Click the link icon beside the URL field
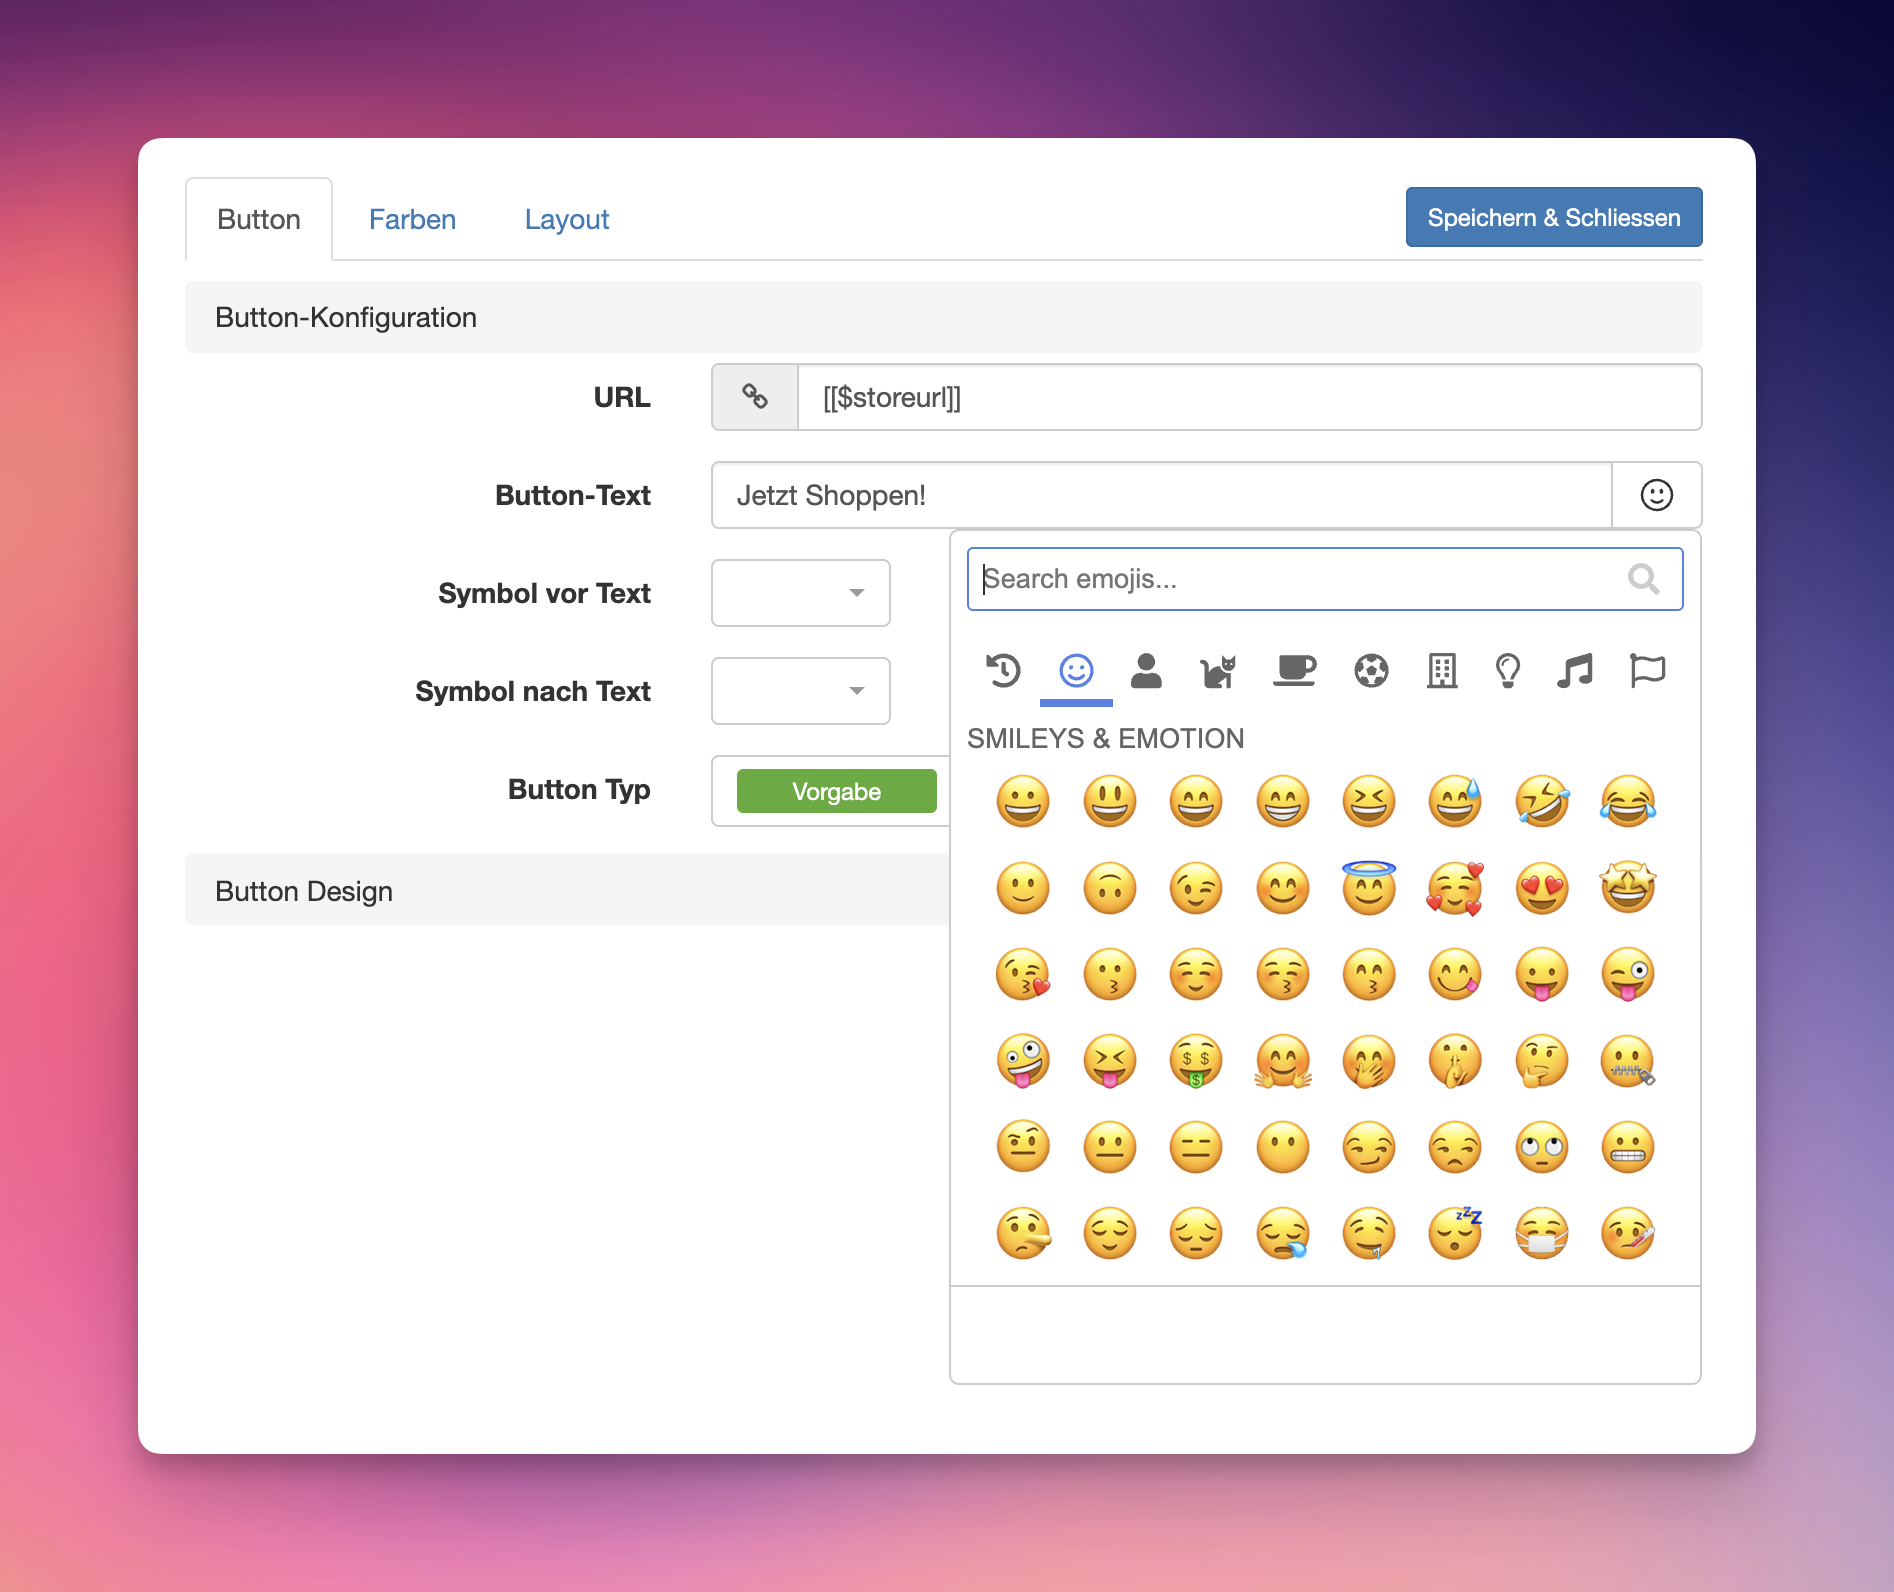 coord(754,397)
